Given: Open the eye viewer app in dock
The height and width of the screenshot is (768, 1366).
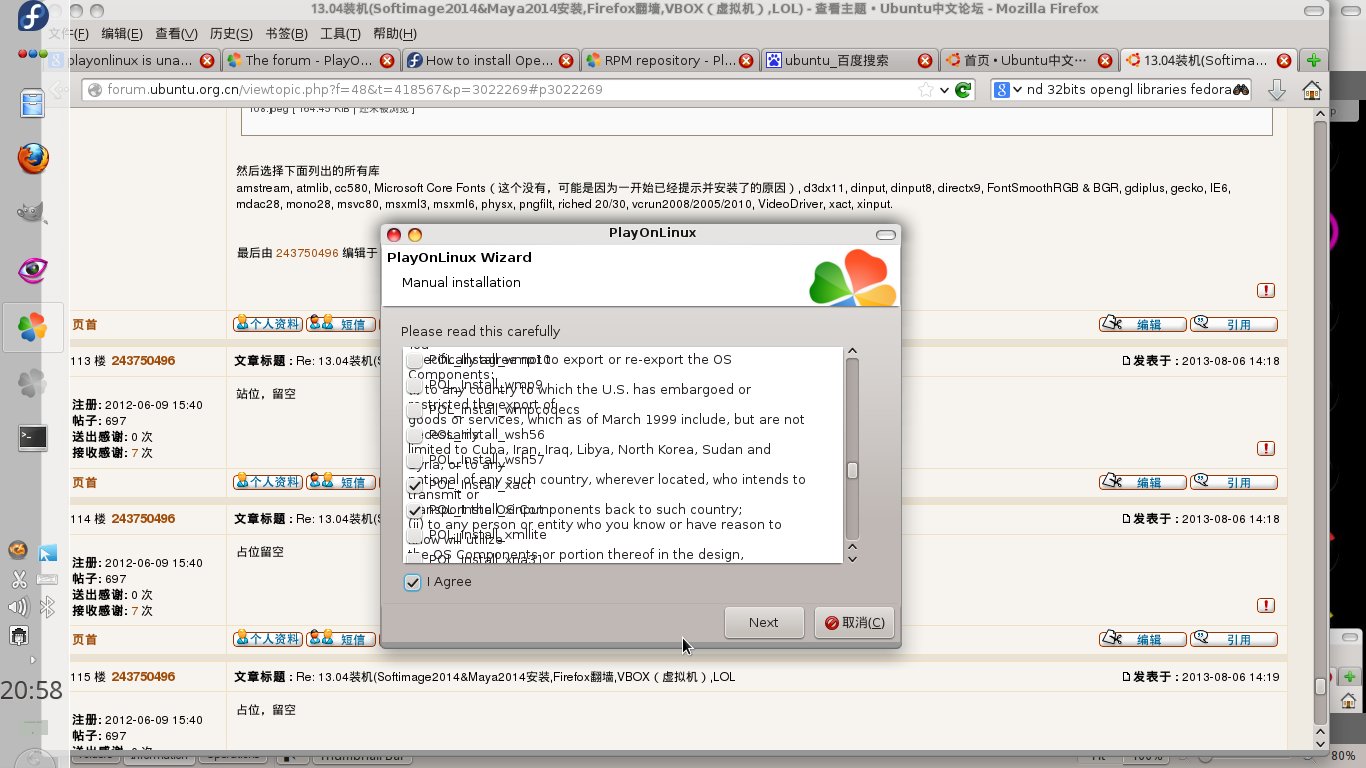Looking at the screenshot, I should coord(32,270).
